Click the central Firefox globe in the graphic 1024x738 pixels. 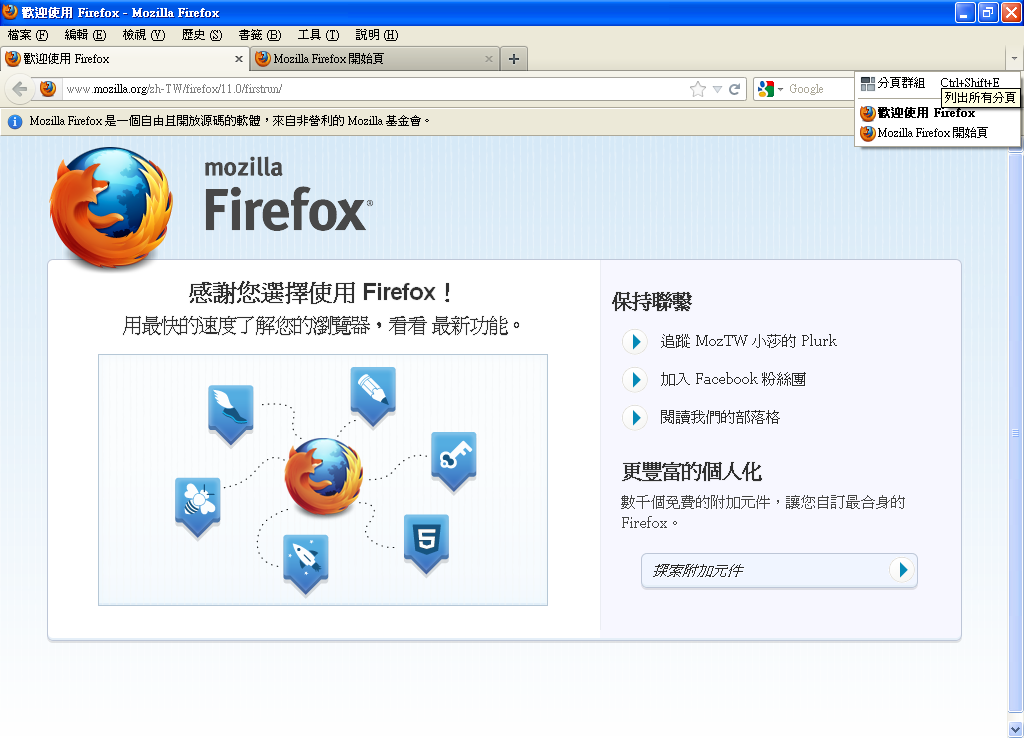(324, 477)
